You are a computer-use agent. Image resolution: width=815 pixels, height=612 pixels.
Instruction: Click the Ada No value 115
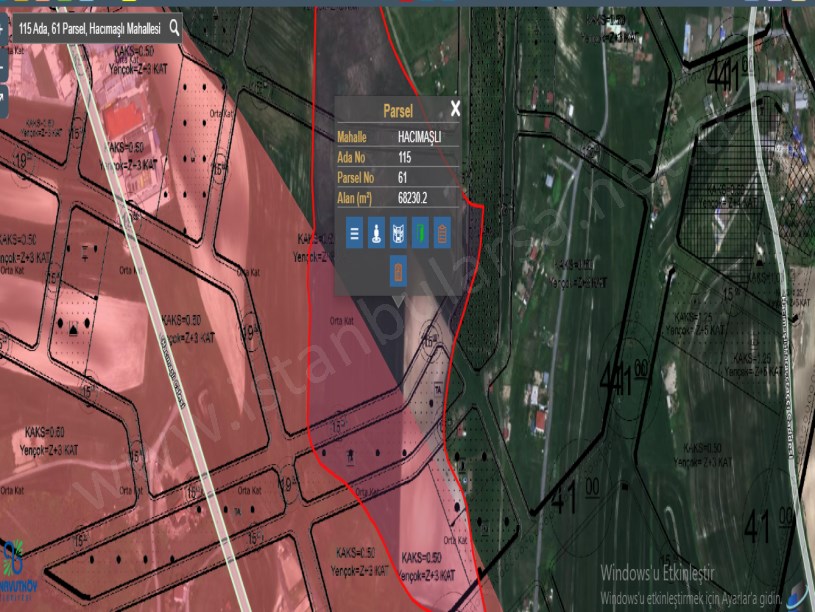click(x=405, y=157)
